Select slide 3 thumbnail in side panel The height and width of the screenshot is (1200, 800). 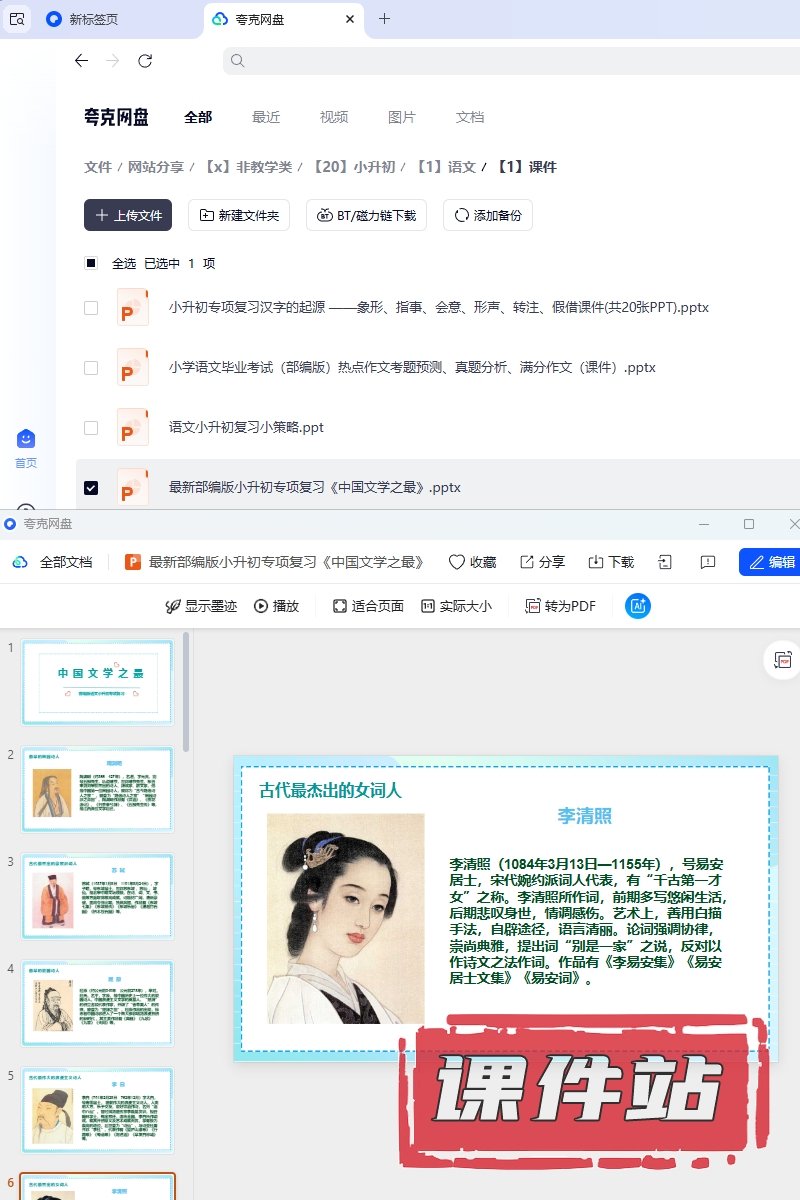(x=97, y=896)
